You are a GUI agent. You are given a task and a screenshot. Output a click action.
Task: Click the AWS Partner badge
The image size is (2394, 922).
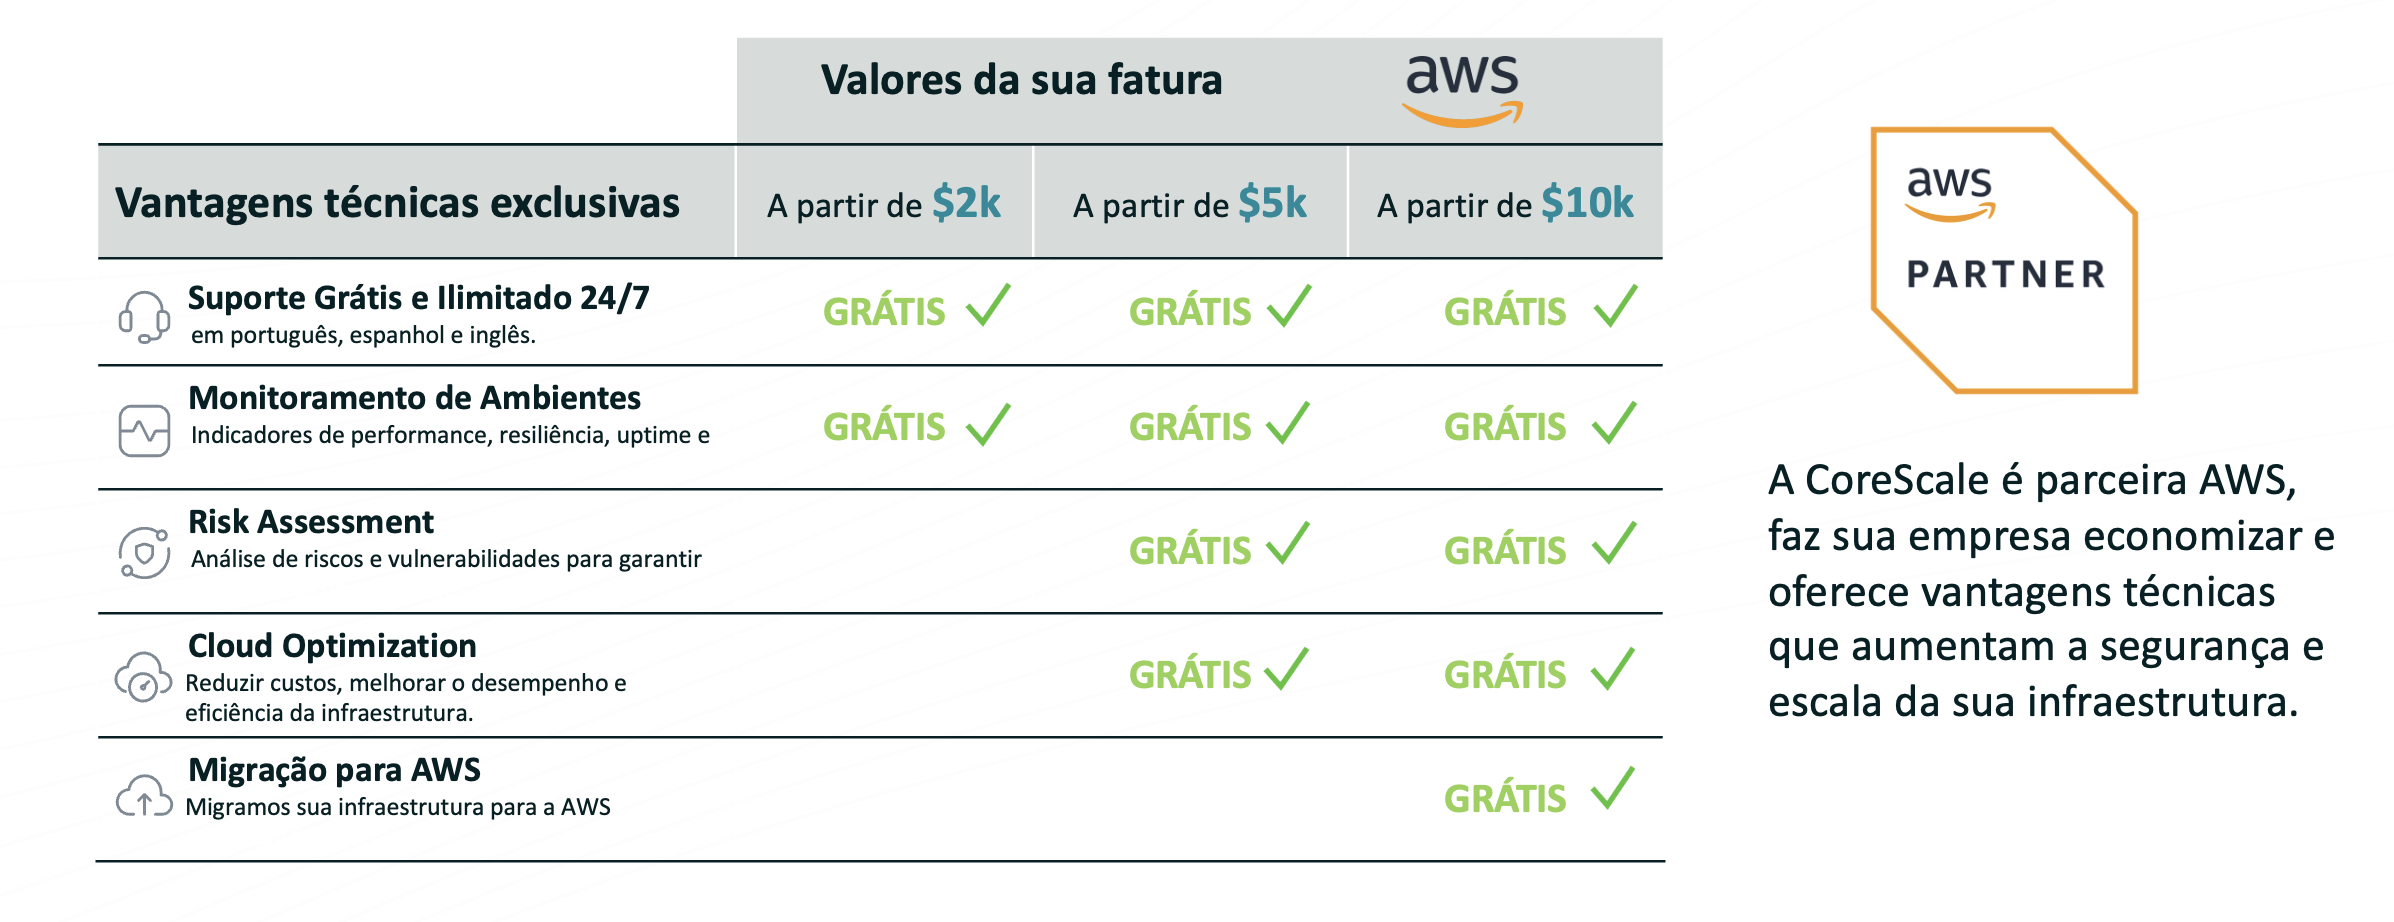tap(2004, 260)
